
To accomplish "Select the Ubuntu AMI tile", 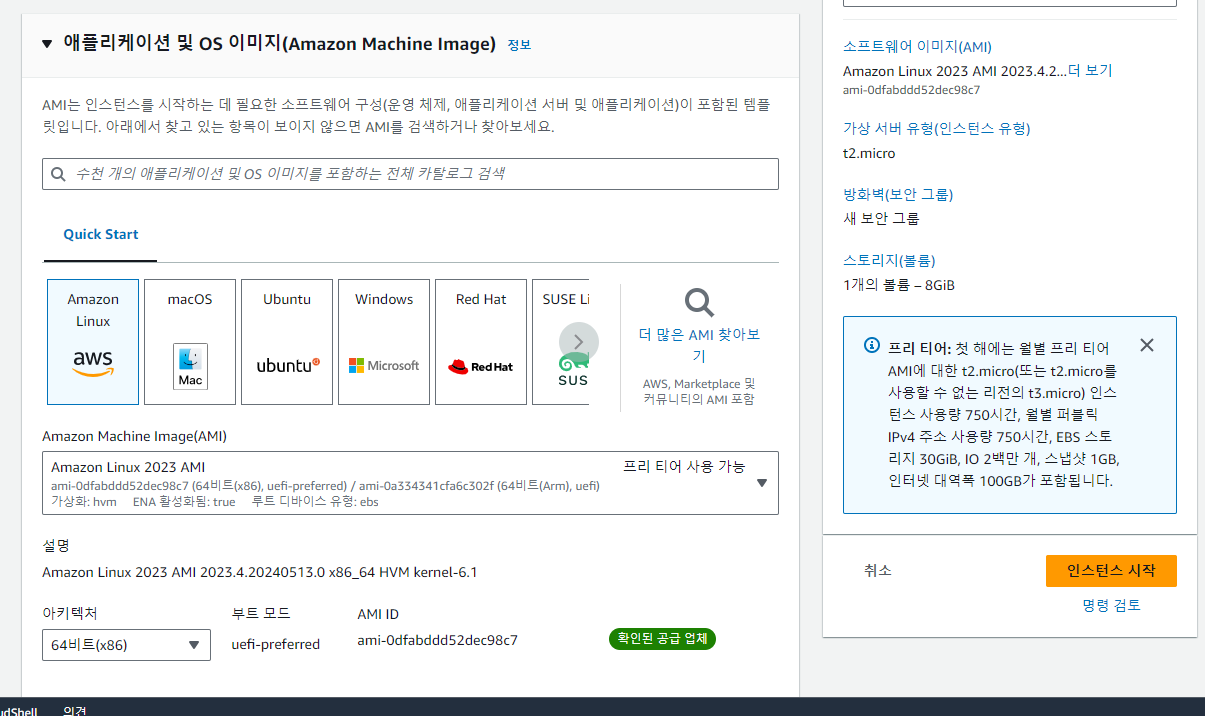I will pos(287,342).
